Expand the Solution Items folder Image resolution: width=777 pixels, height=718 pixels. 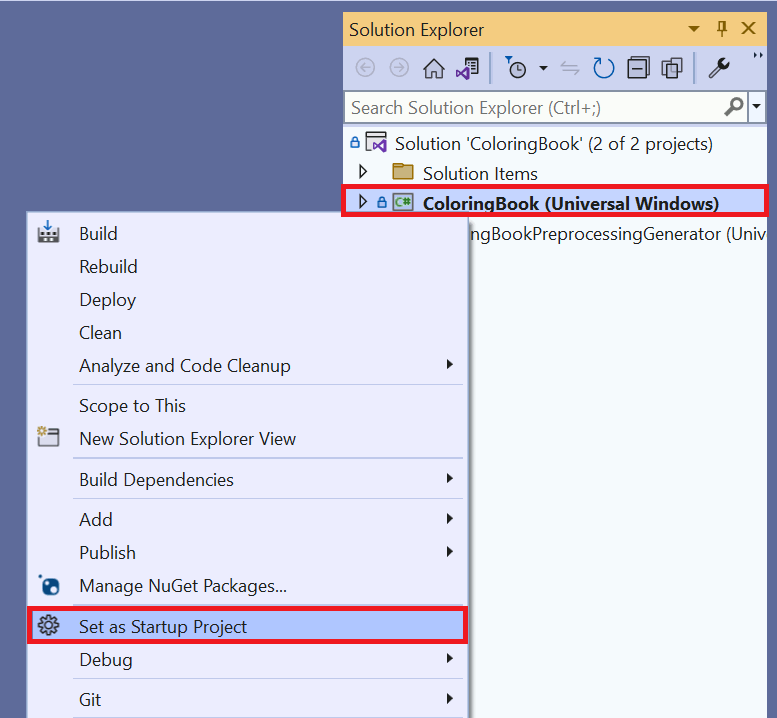[363, 173]
